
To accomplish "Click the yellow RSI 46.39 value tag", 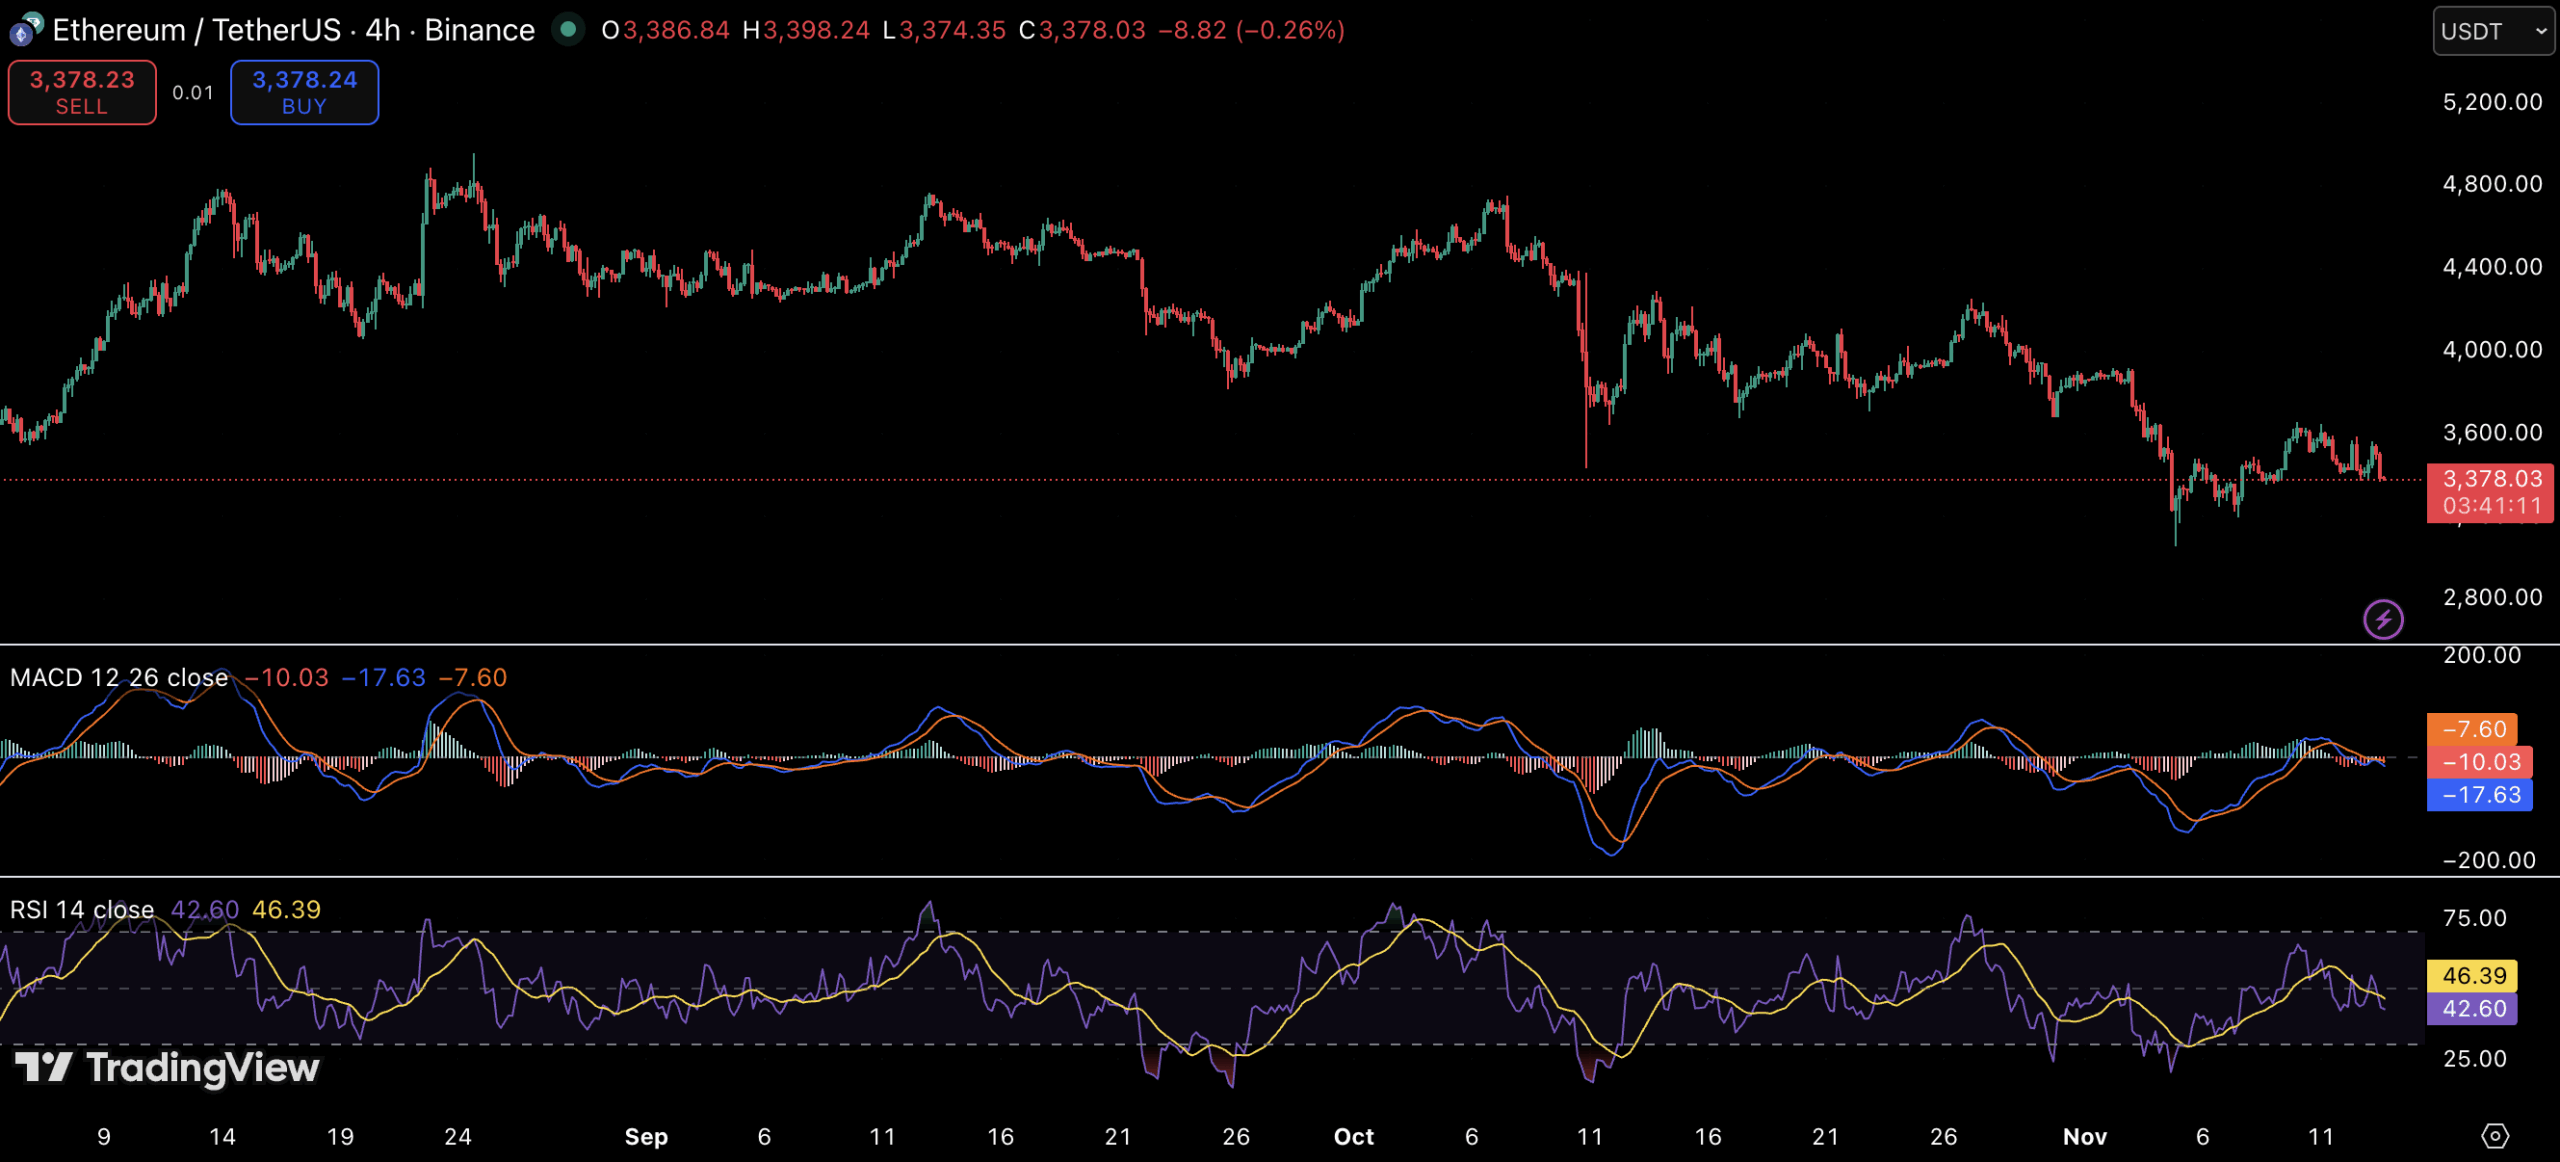I will pyautogui.click(x=2473, y=975).
